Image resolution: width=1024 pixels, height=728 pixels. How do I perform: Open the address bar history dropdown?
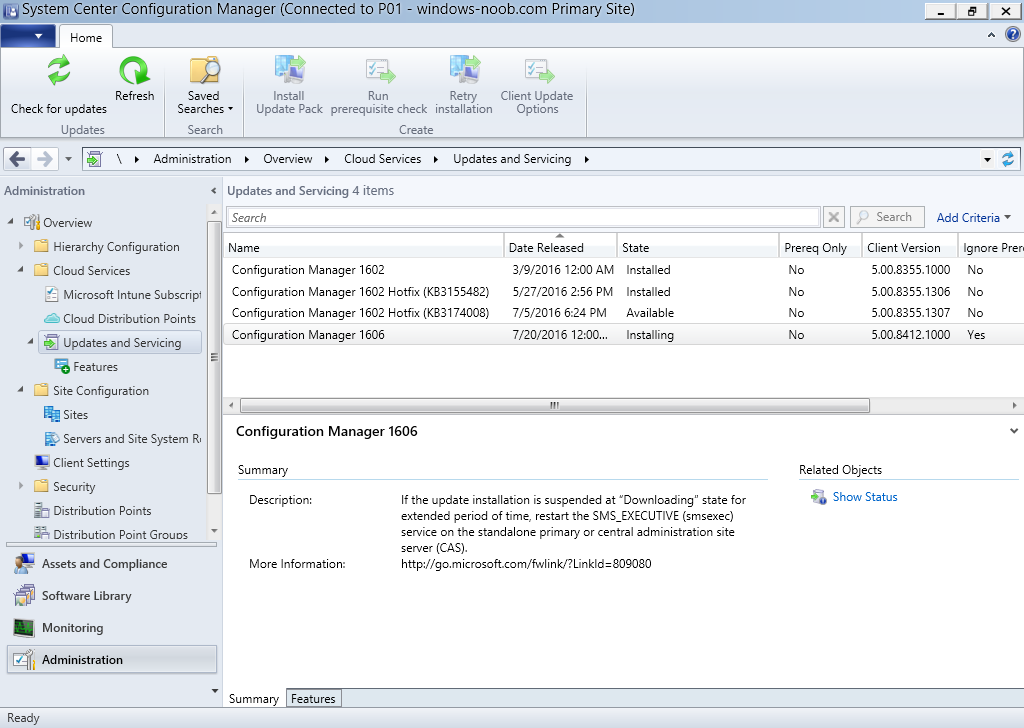click(987, 159)
